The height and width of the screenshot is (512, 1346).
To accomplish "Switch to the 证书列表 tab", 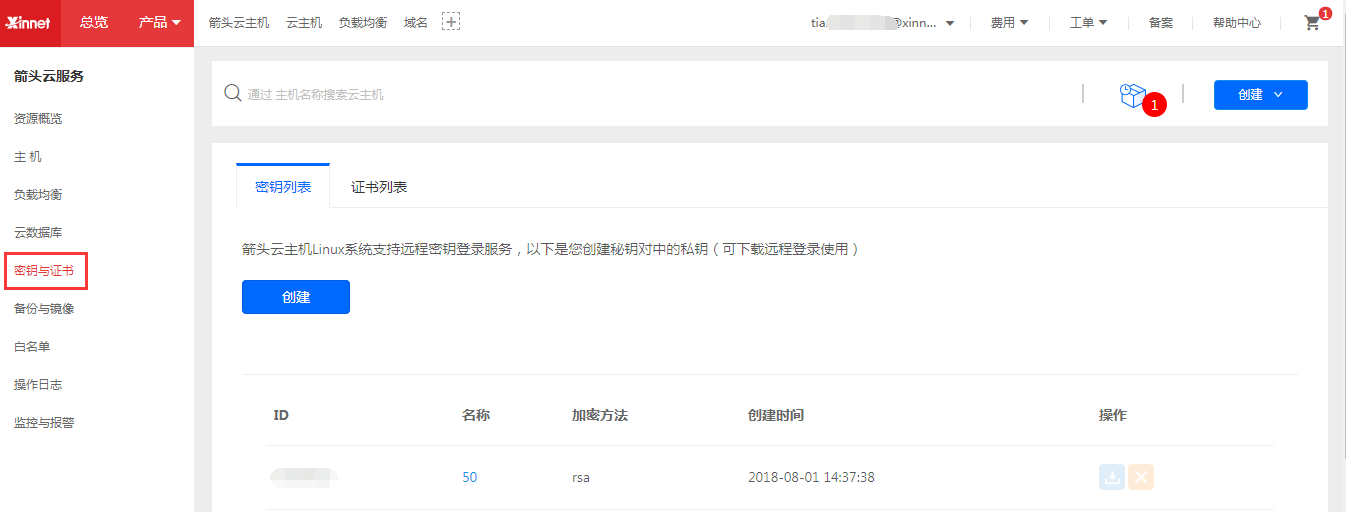I will [379, 187].
